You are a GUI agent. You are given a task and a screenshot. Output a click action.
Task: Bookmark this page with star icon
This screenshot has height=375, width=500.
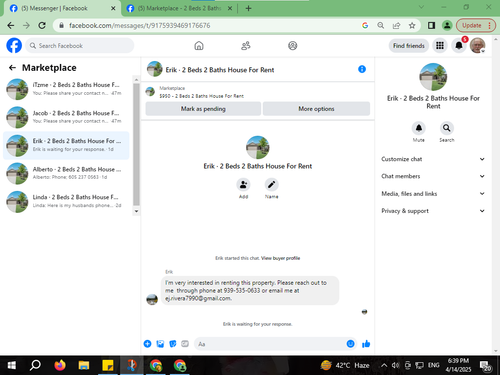(412, 25)
